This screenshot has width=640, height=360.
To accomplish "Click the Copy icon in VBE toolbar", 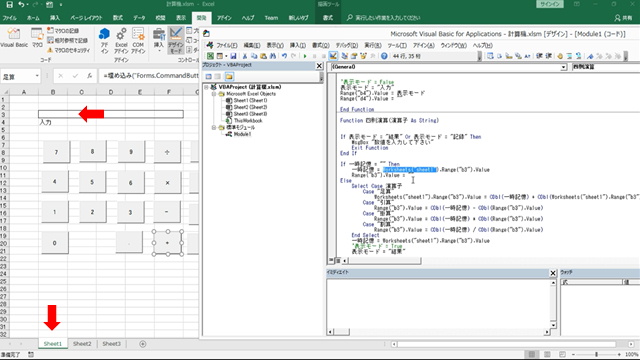I will 254,56.
